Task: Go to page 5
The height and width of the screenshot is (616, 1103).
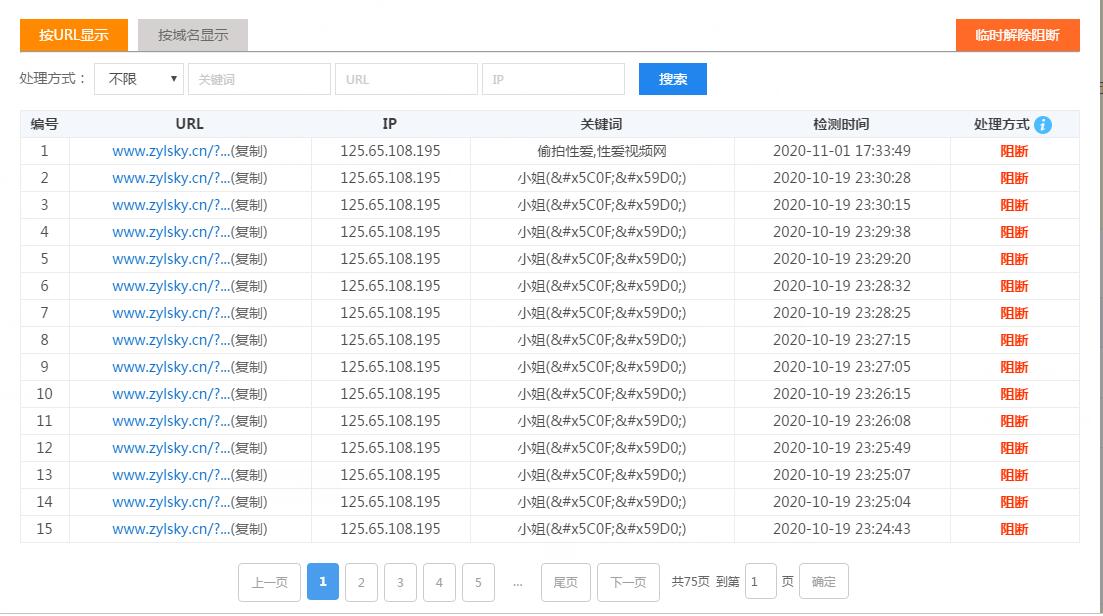Action: tap(478, 582)
